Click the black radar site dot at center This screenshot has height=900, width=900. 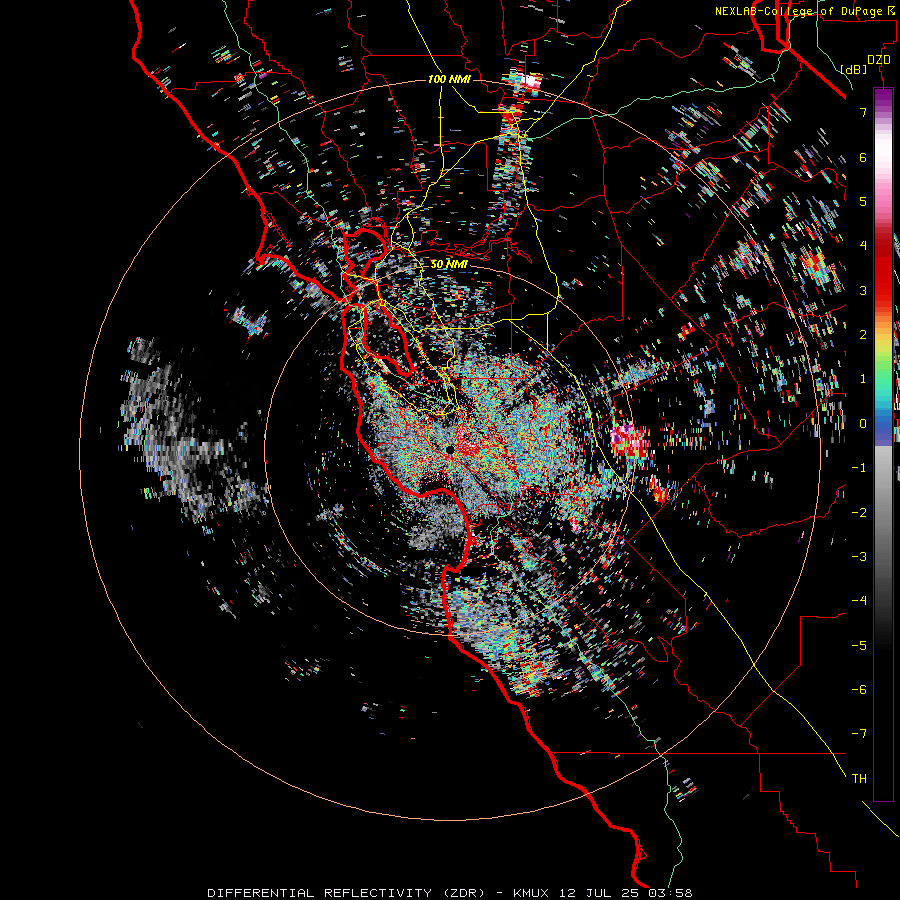450,449
